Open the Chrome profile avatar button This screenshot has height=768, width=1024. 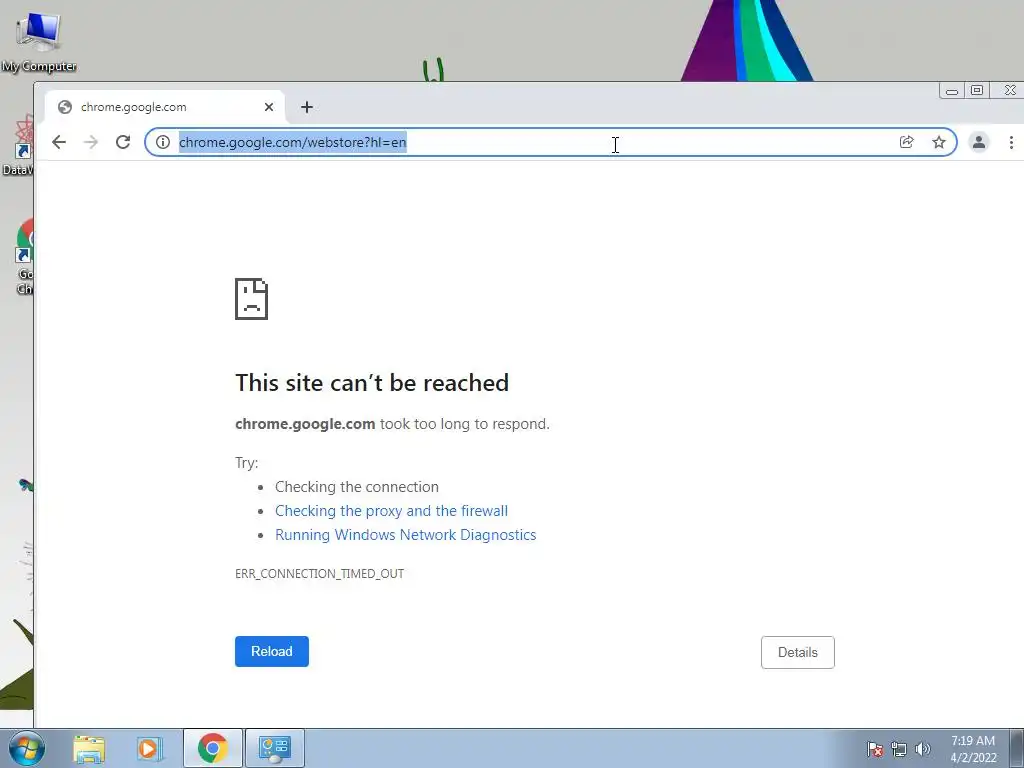(978, 142)
